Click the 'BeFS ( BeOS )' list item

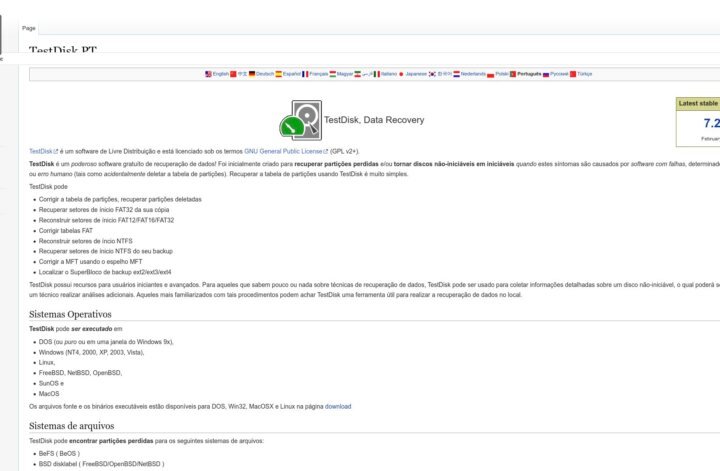[x=59, y=454]
